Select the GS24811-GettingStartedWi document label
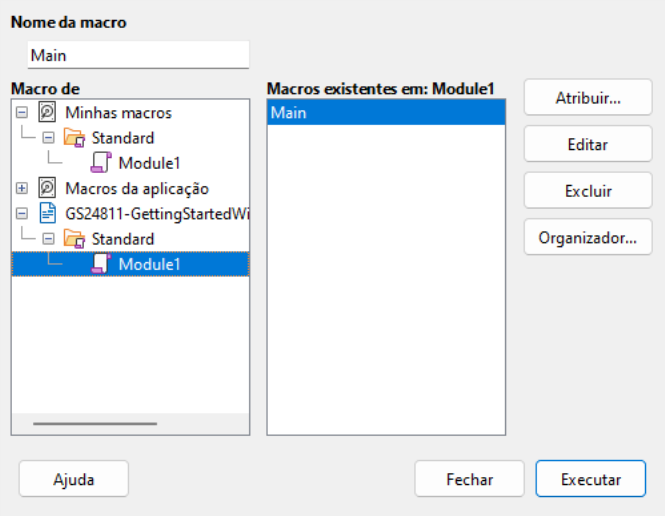Viewport: 665px width, 516px height. click(x=157, y=214)
